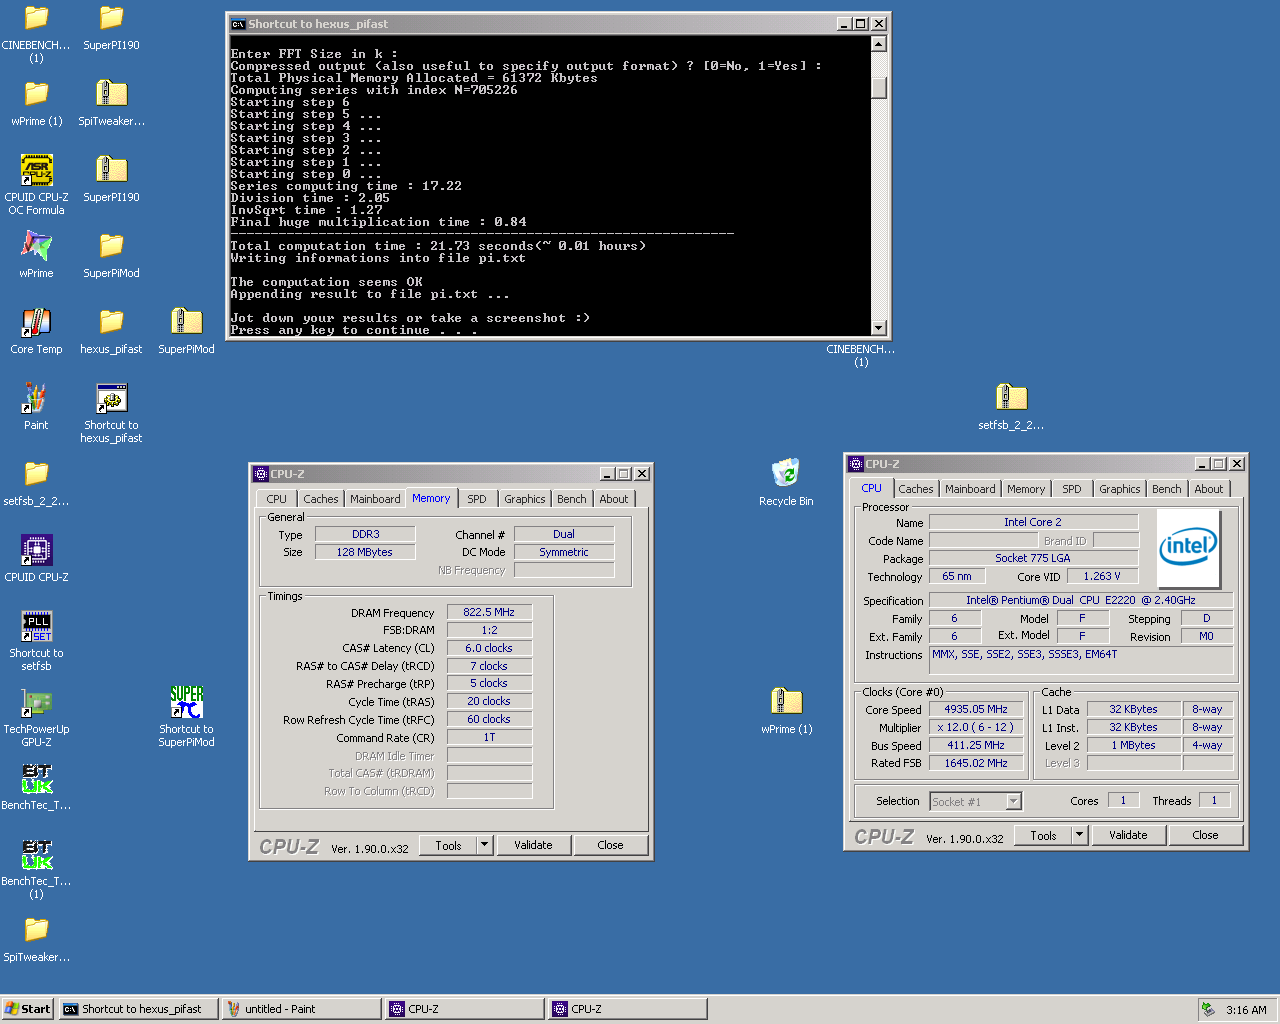Expand Tools dropdown arrow in processor CPU-Z window

pos(1079,836)
